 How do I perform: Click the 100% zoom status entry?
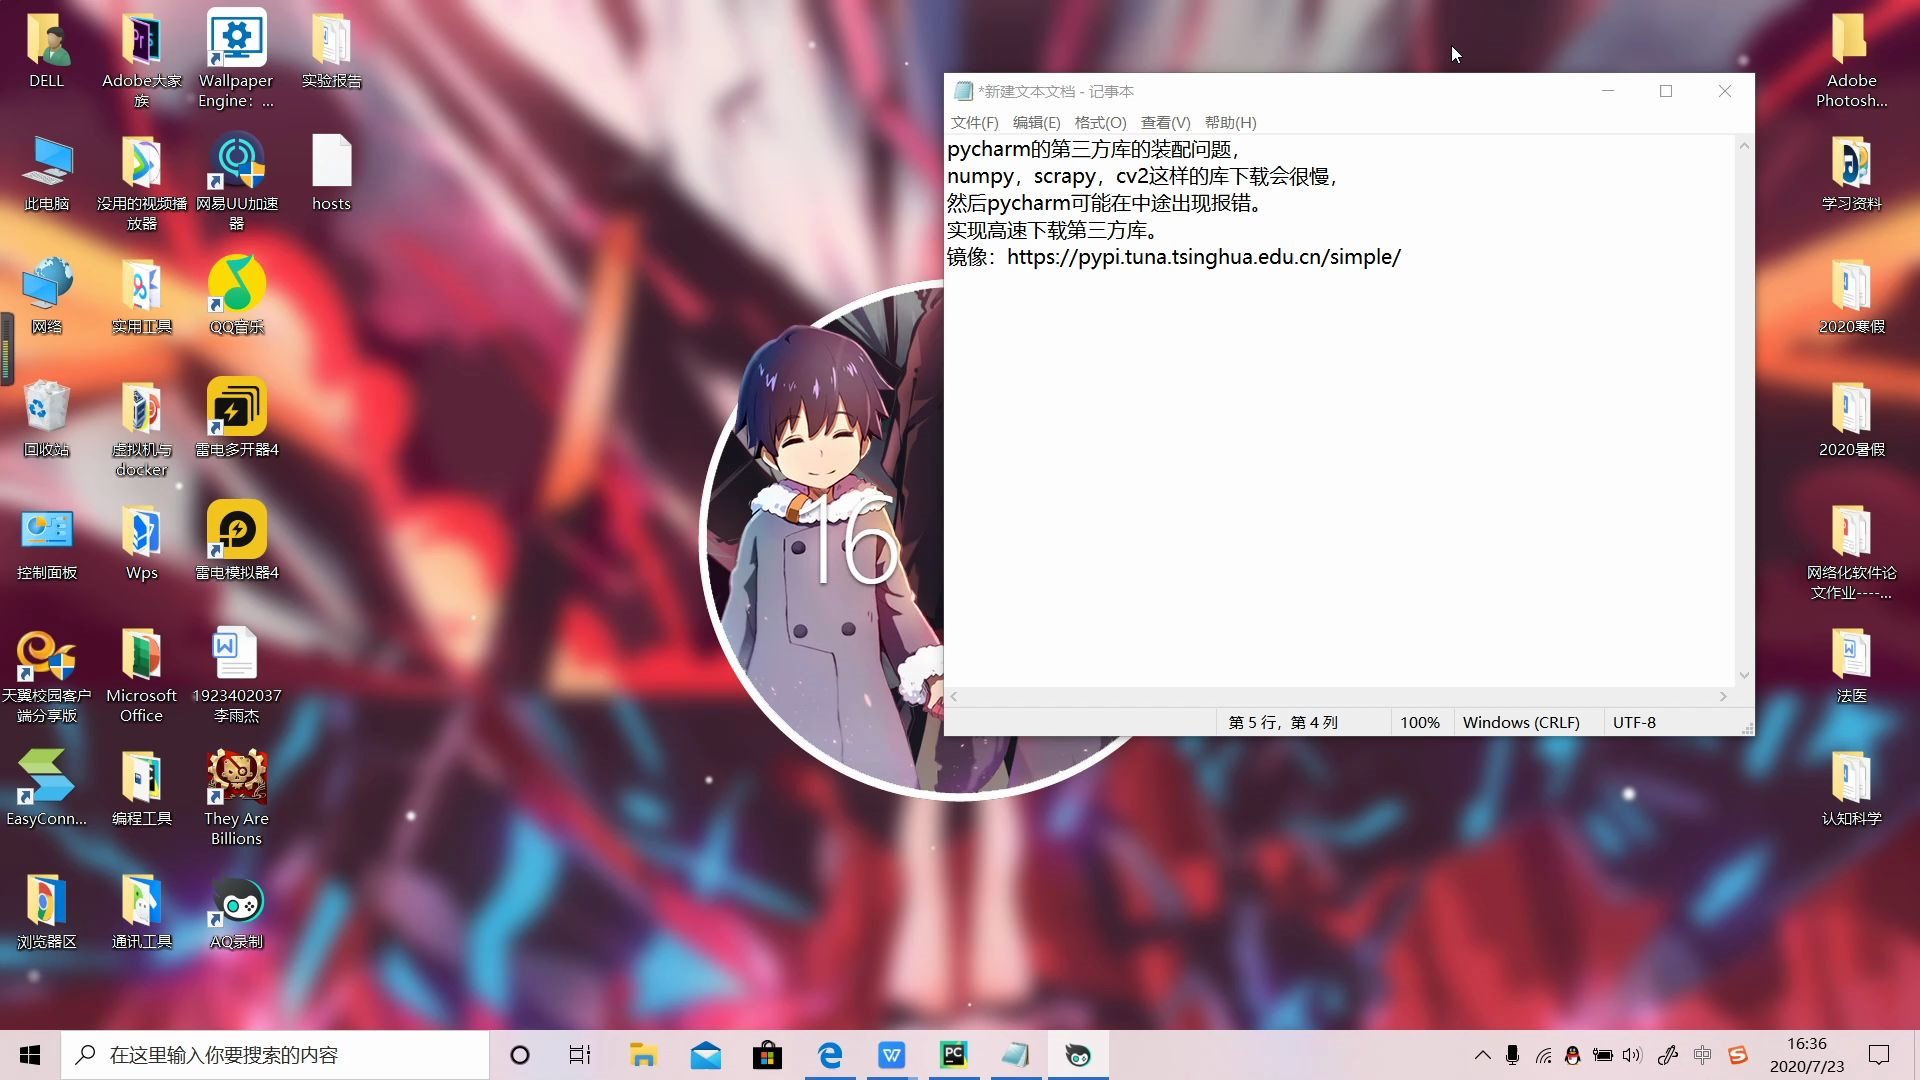1419,722
